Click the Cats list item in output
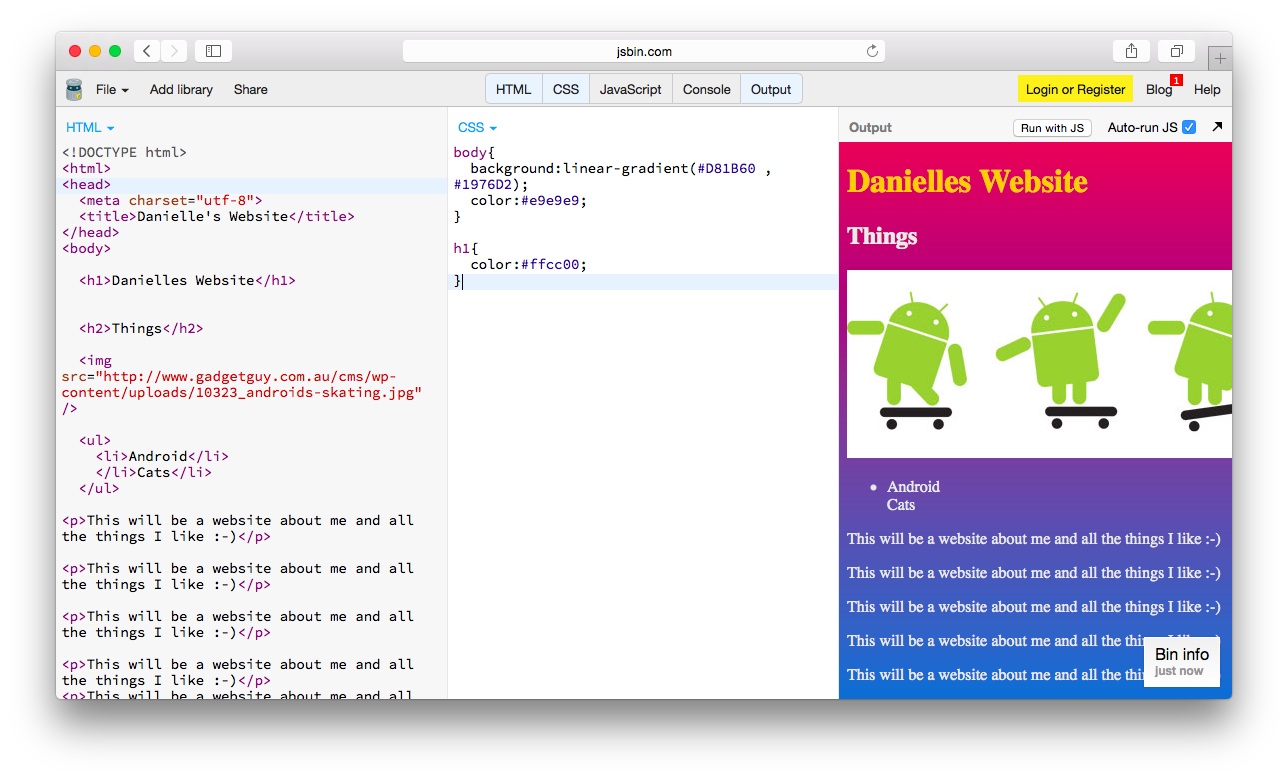The width and height of the screenshot is (1288, 779). 901,505
